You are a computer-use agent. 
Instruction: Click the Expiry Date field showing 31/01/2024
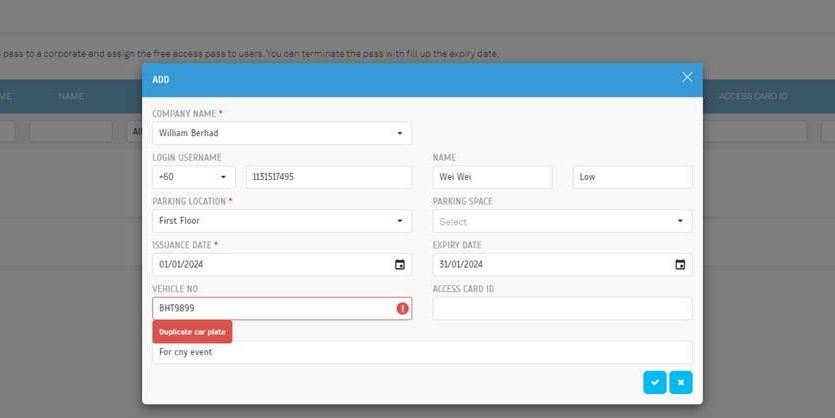[550, 265]
